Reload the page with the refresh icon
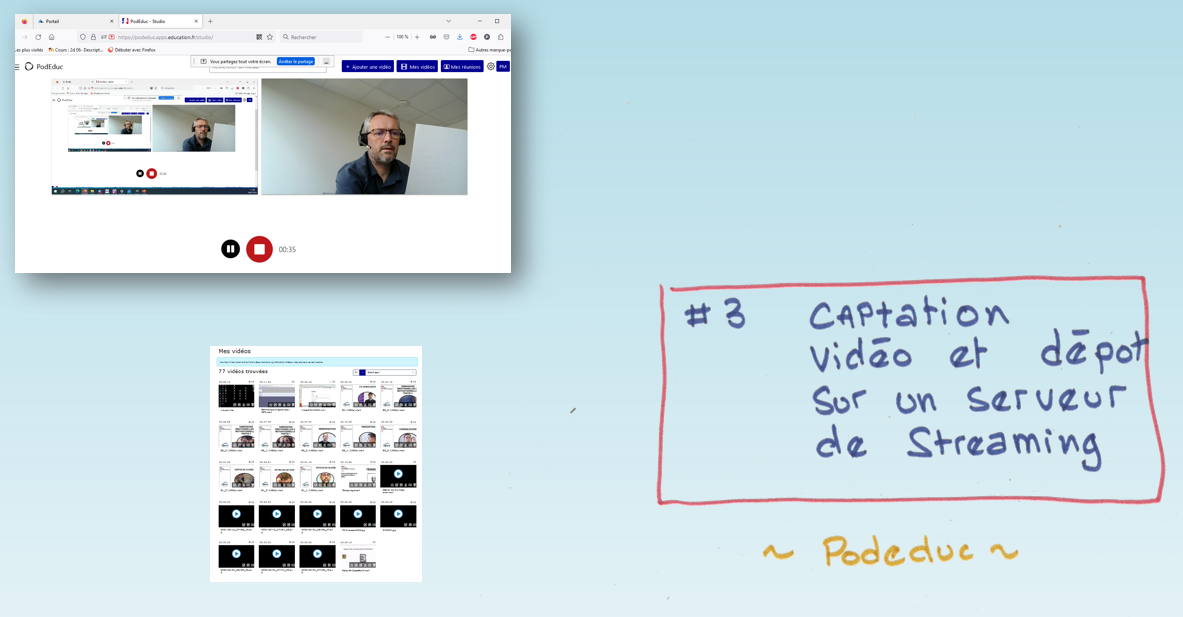This screenshot has height=617, width=1183. click(38, 37)
